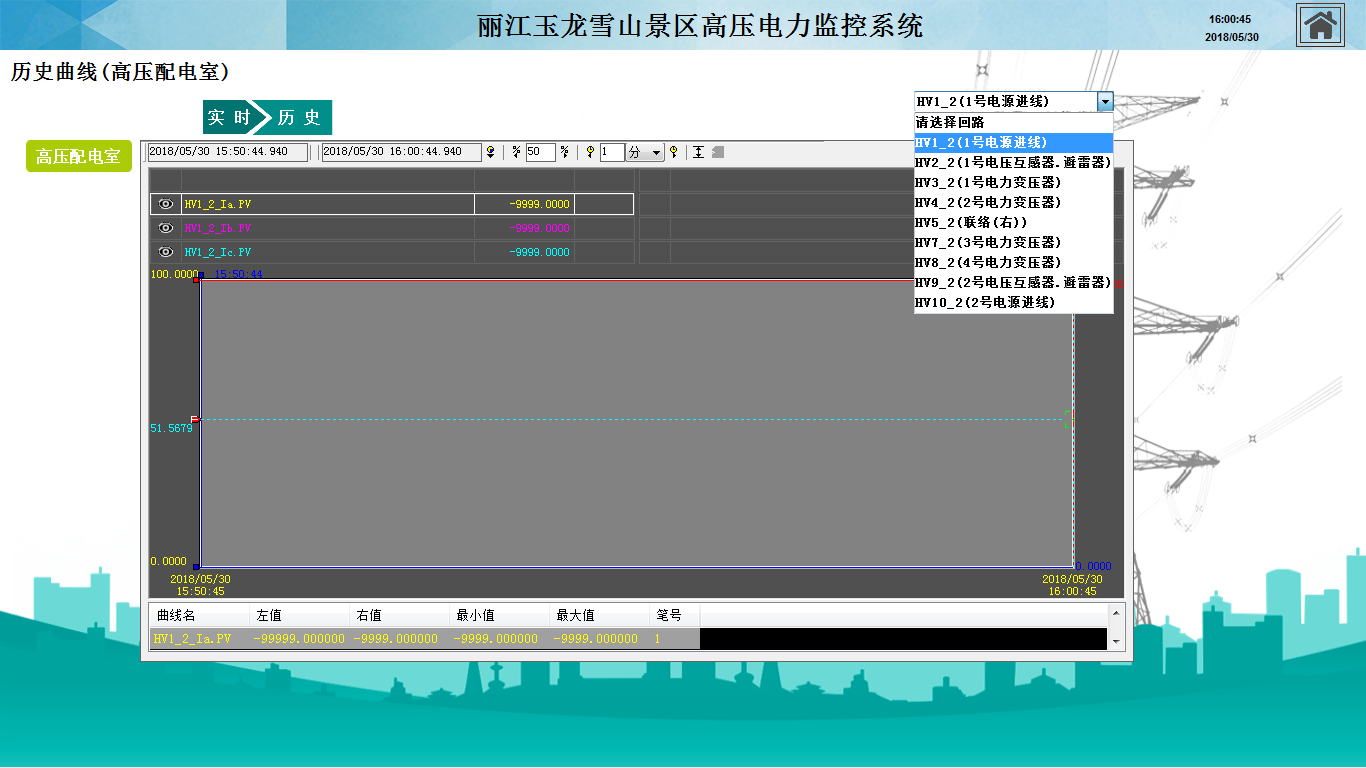Toggle eye icon for the HV1_2_Ic.PV curve

point(166,252)
